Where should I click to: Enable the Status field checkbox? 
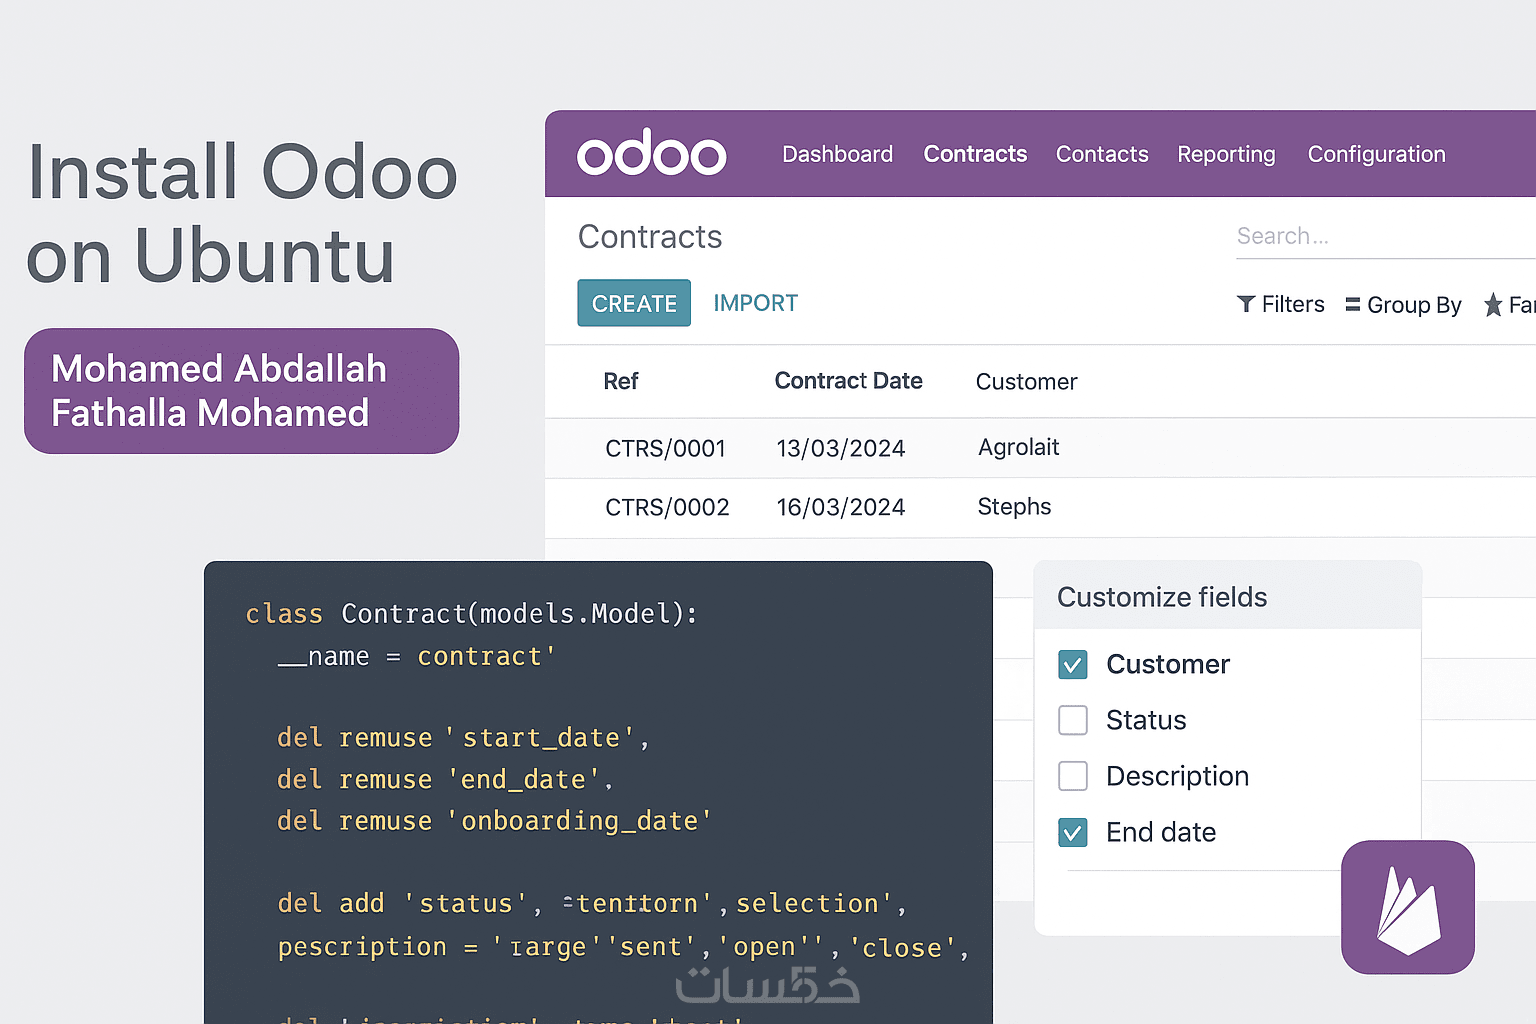tap(1073, 720)
